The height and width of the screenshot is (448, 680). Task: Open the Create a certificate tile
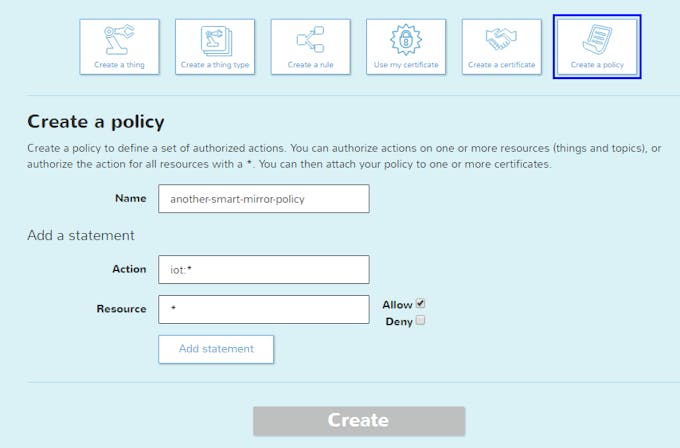click(501, 47)
